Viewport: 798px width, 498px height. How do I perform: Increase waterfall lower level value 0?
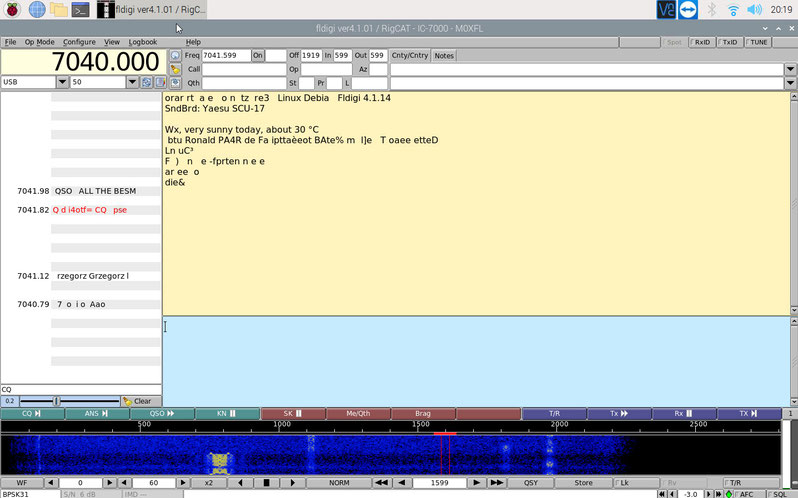(109, 483)
